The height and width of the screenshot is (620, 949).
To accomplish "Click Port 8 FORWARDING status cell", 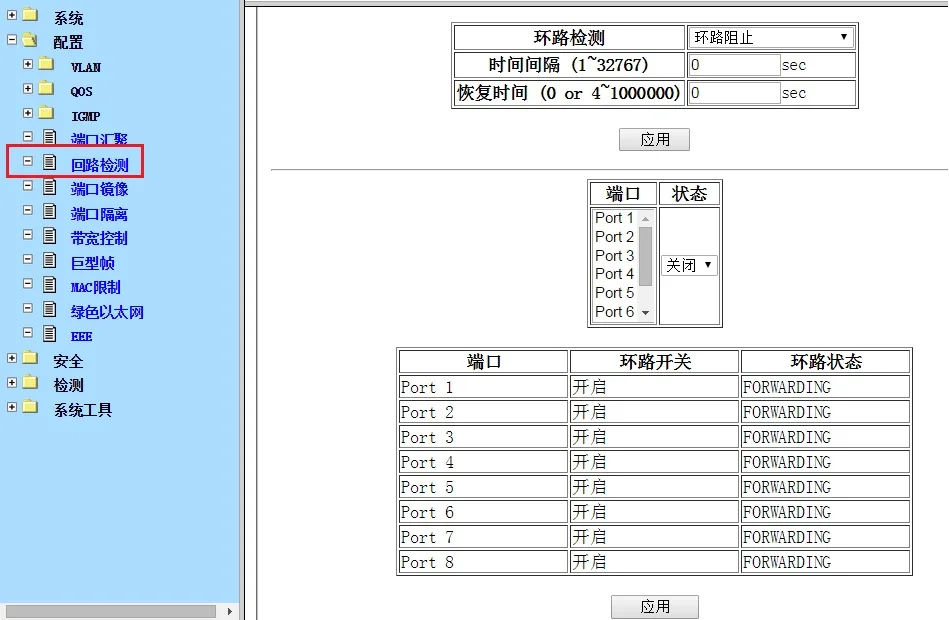I will point(826,562).
